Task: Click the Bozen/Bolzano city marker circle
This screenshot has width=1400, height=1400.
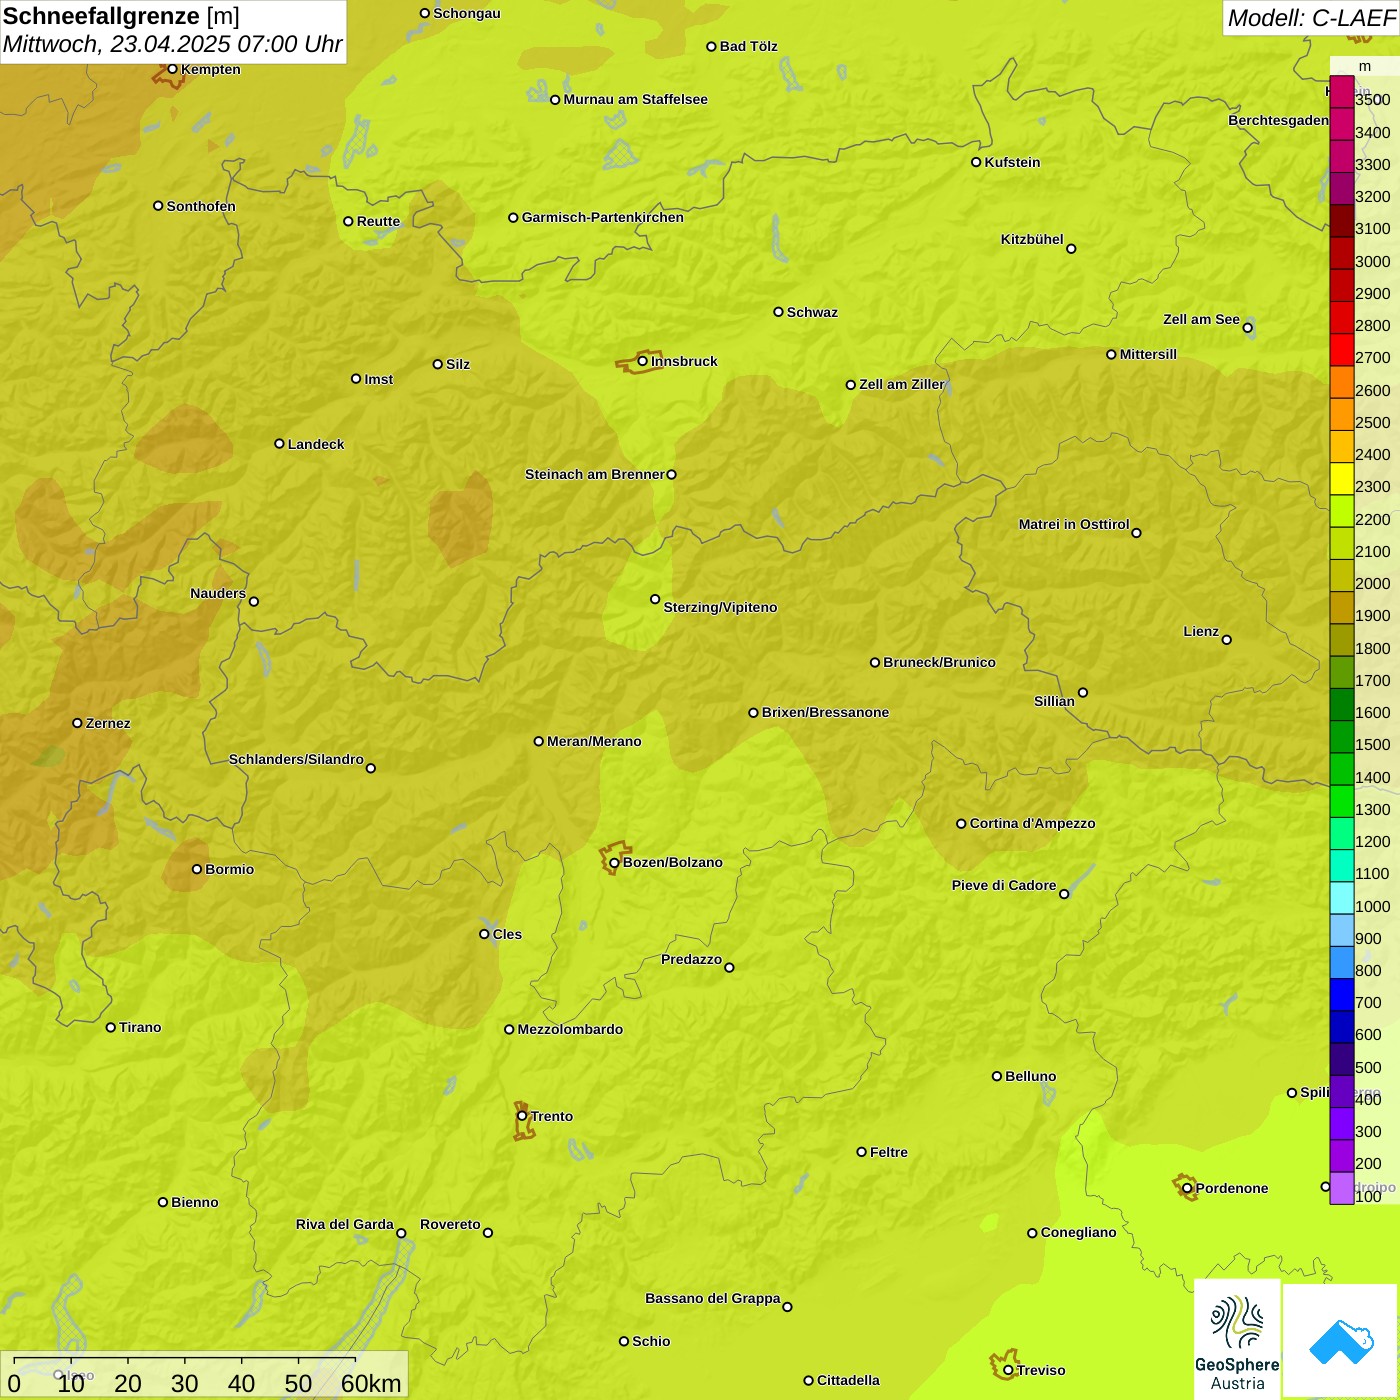Action: click(x=614, y=863)
